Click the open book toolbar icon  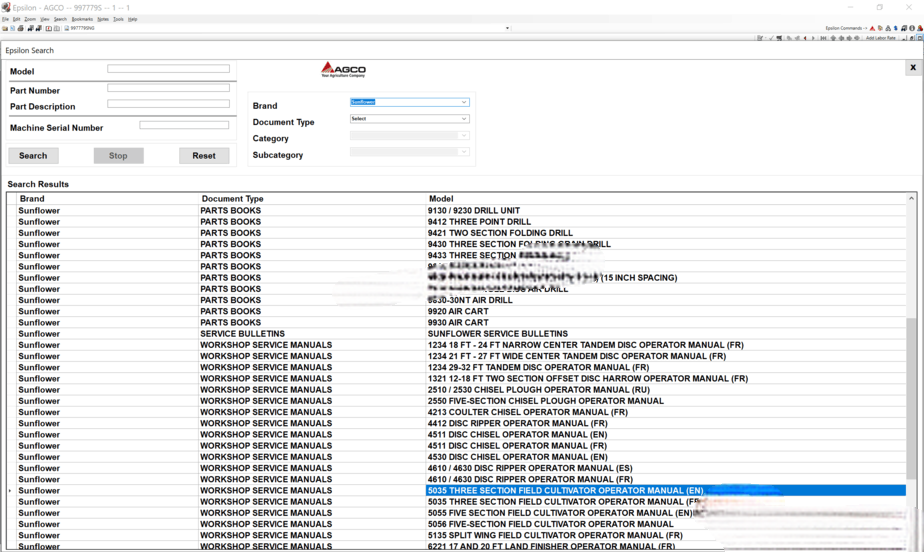pyautogui.click(x=57, y=28)
